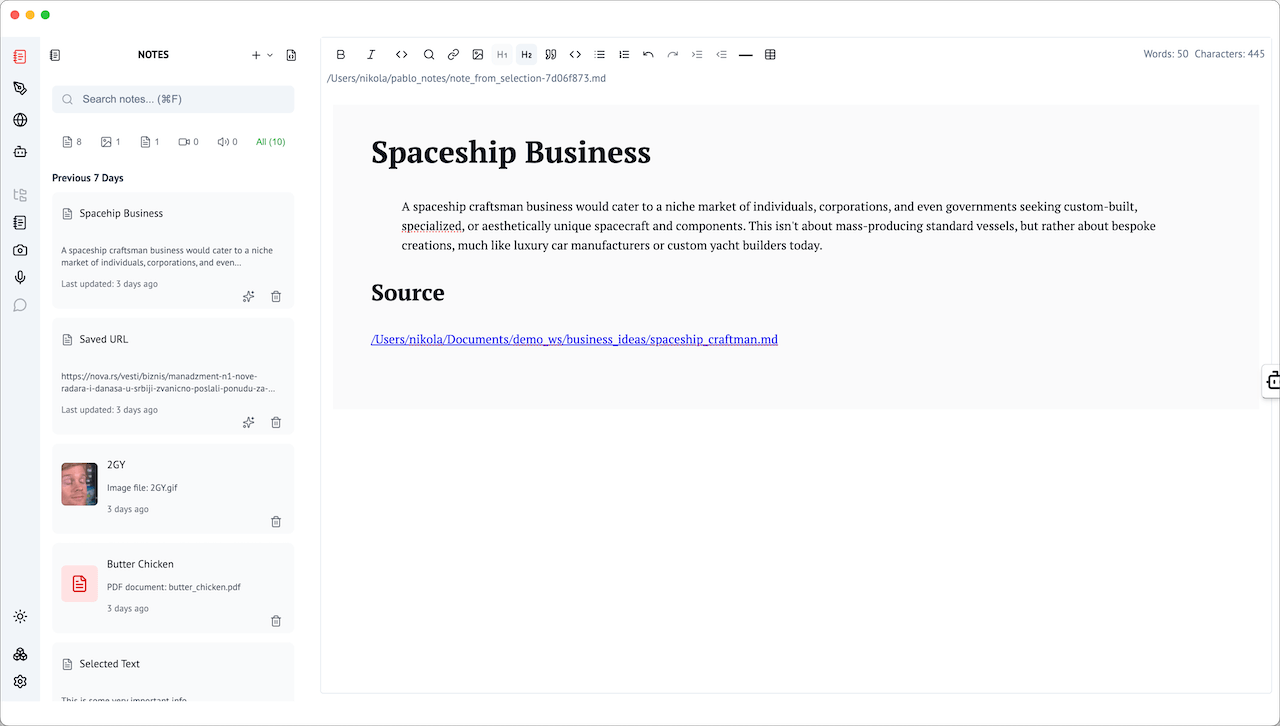Image resolution: width=1280 pixels, height=726 pixels.
Task: Insert a horizontal rule
Action: (746, 55)
